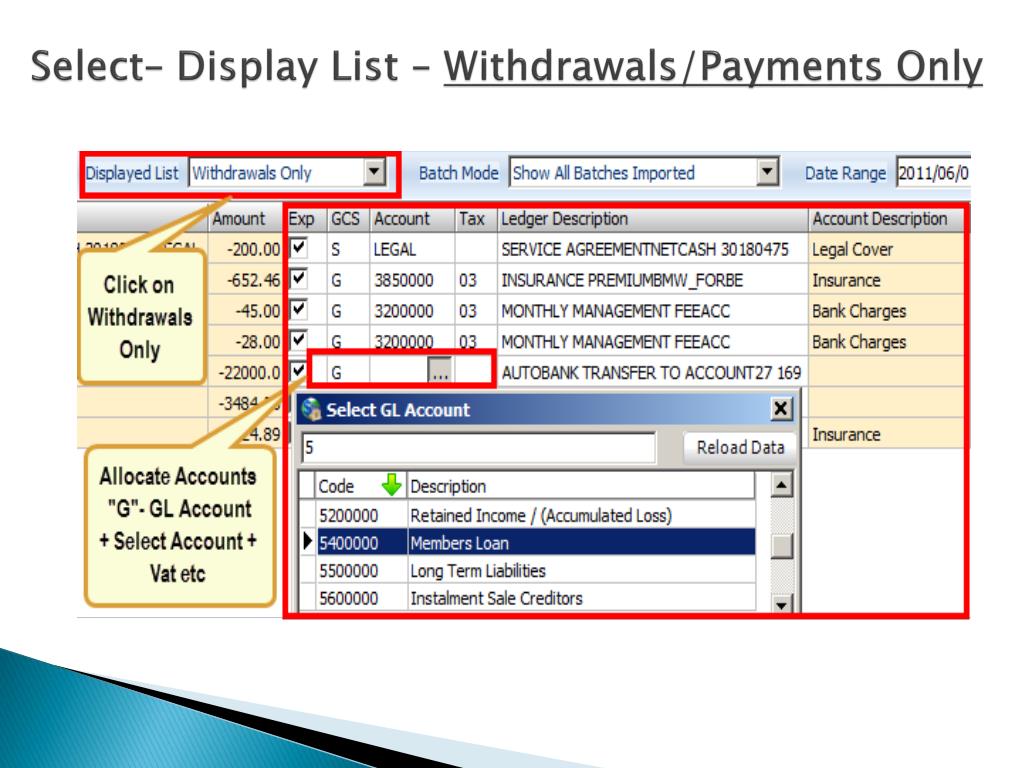Image resolution: width=1024 pixels, height=768 pixels.
Task: Click account cell 3850000
Action: click(412, 280)
